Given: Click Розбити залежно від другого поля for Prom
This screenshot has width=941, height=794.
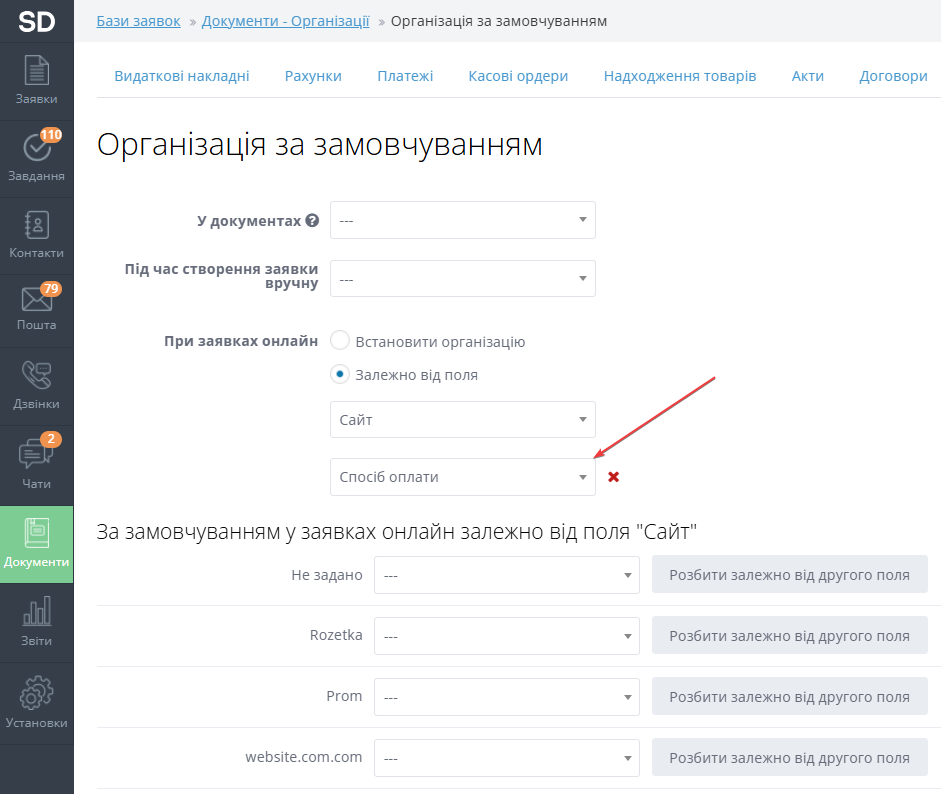Looking at the screenshot, I should (789, 697).
